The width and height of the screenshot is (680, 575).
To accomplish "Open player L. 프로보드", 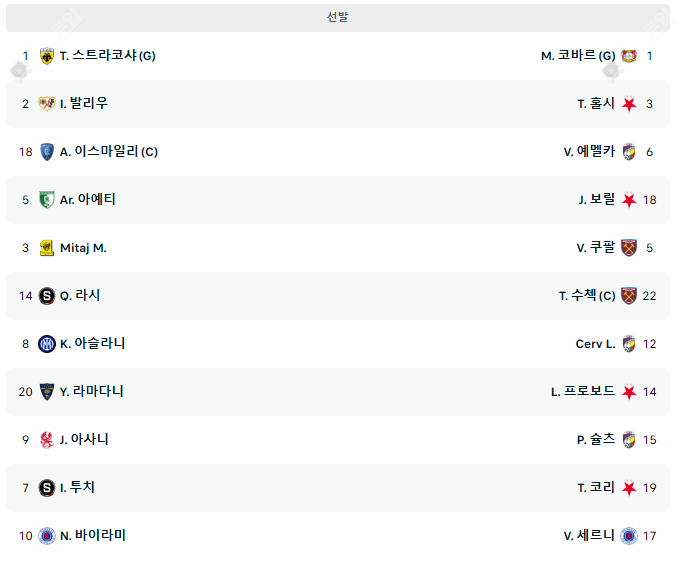I will point(583,392).
